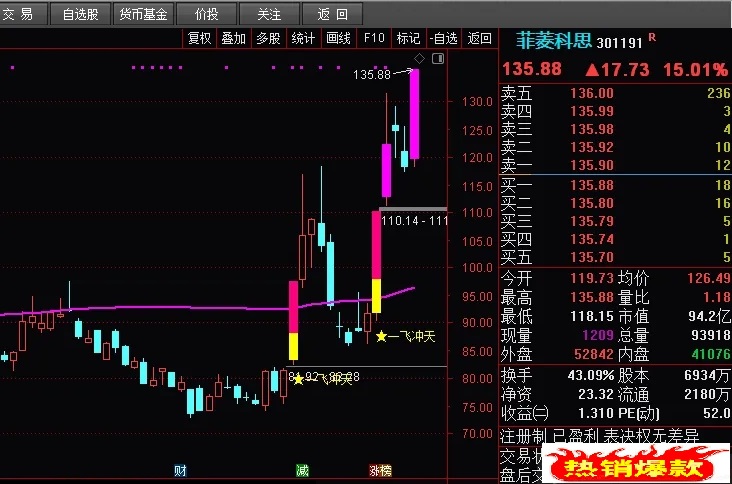The image size is (732, 484).
Task: Click the 总量 93918 value
Action: (x=711, y=335)
